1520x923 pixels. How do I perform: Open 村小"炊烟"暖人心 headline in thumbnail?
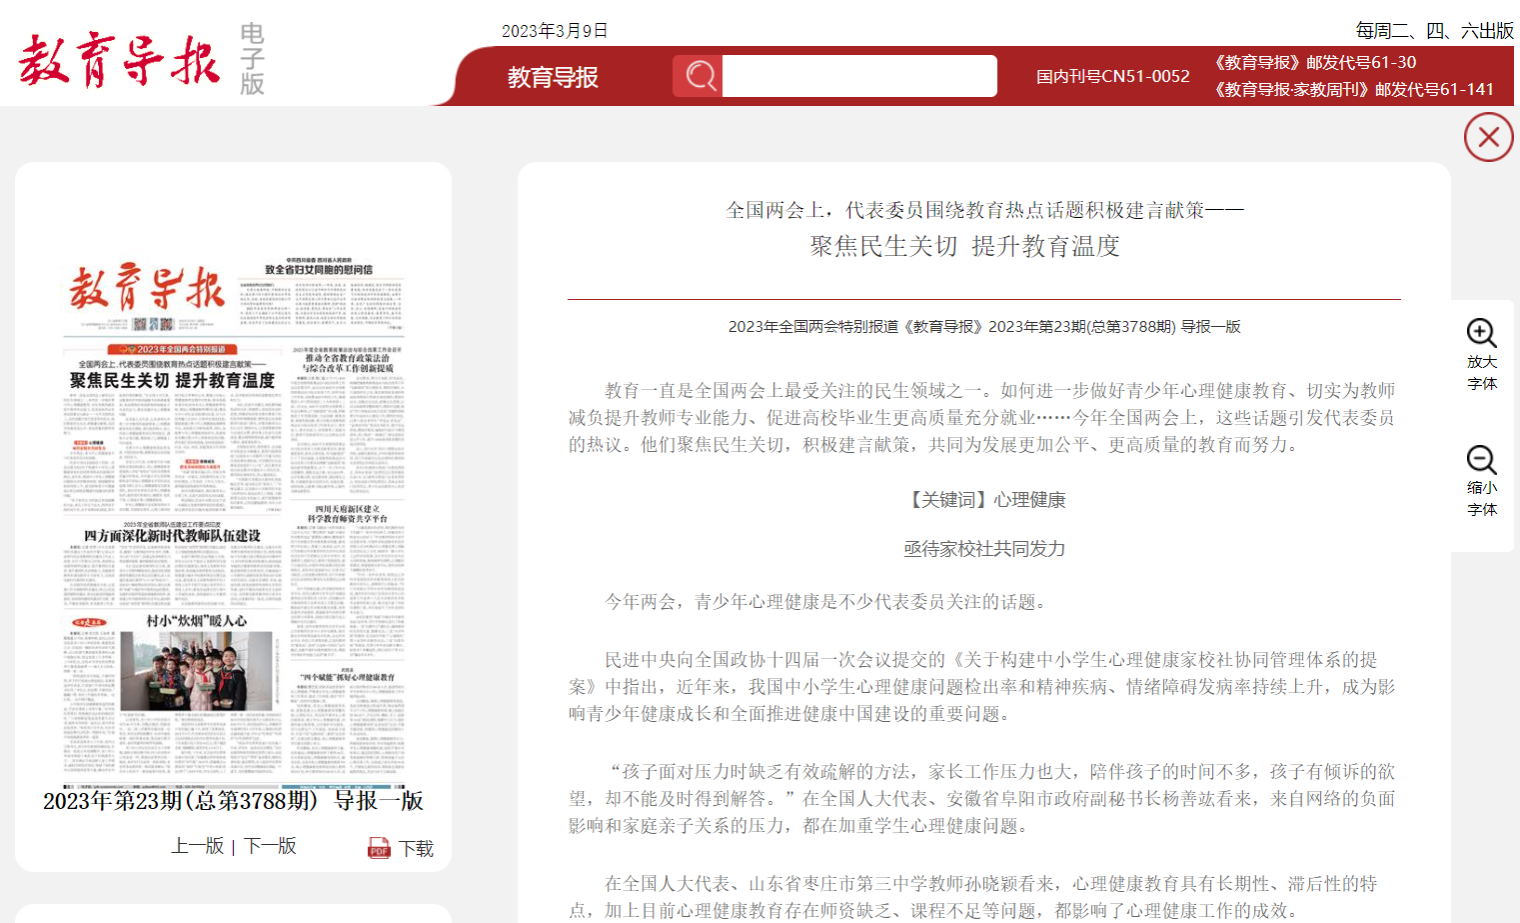(196, 621)
